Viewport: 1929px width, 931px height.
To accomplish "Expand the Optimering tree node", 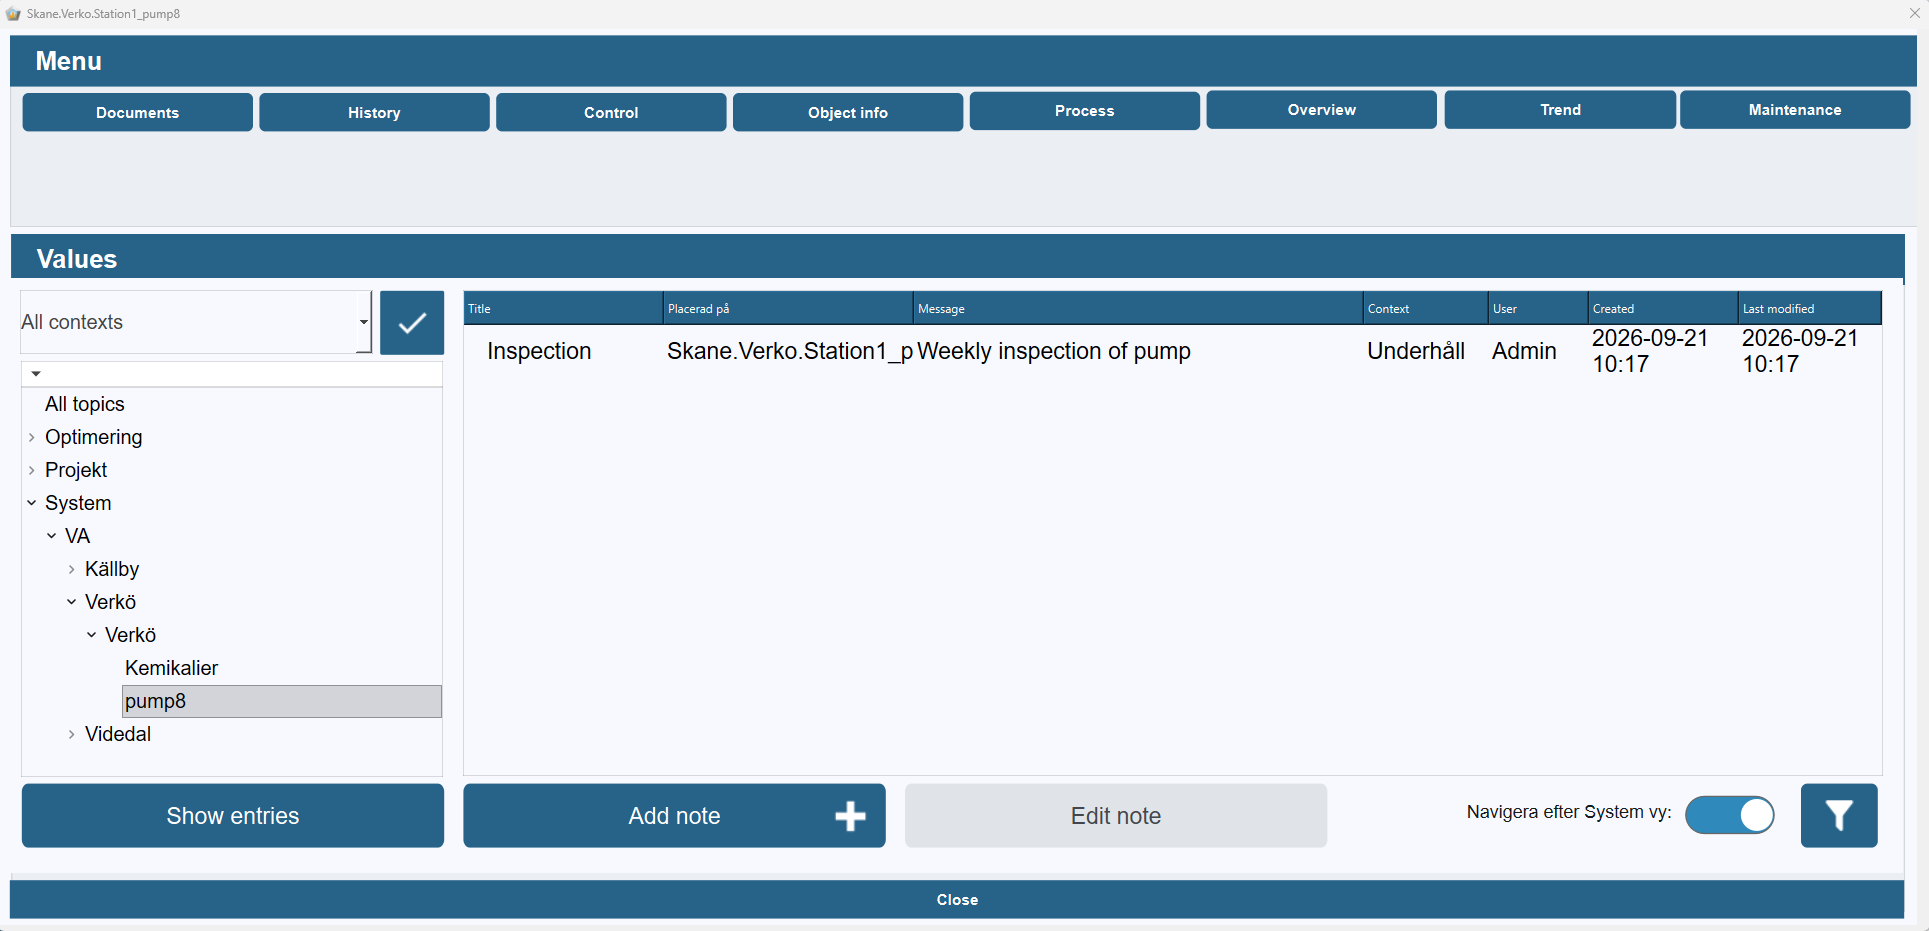I will pyautogui.click(x=32, y=437).
